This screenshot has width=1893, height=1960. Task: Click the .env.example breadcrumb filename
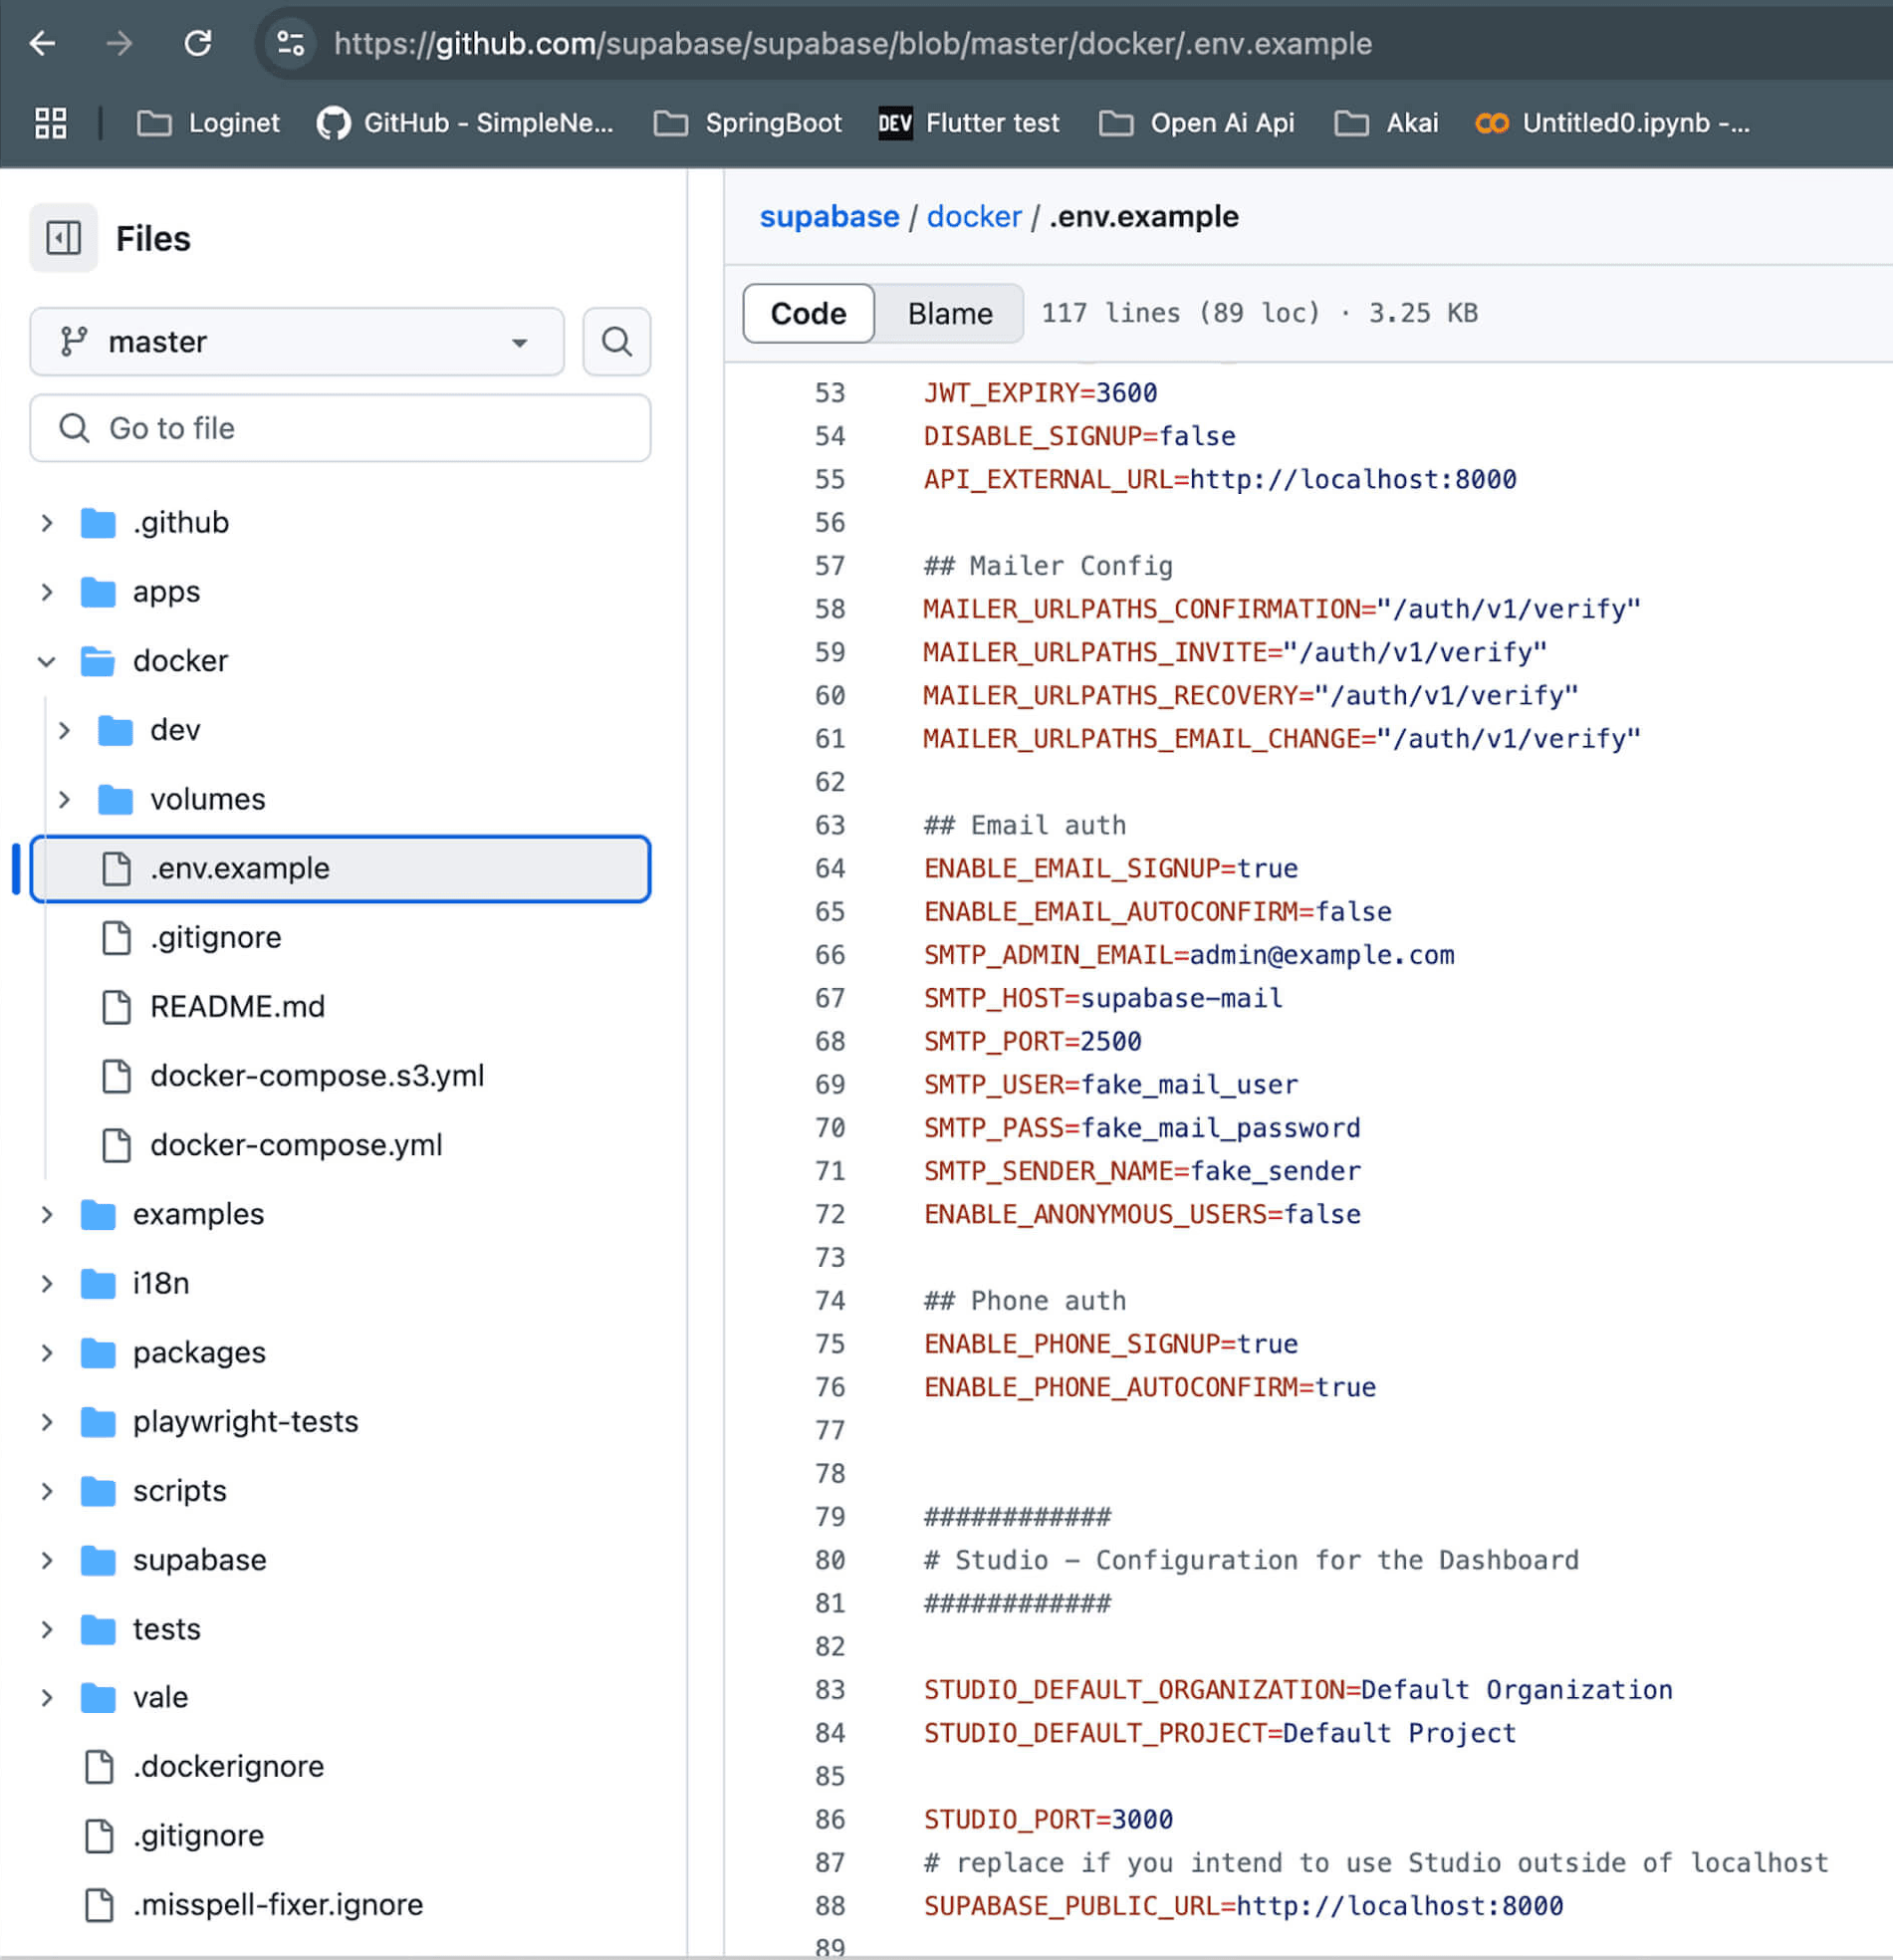click(1143, 216)
